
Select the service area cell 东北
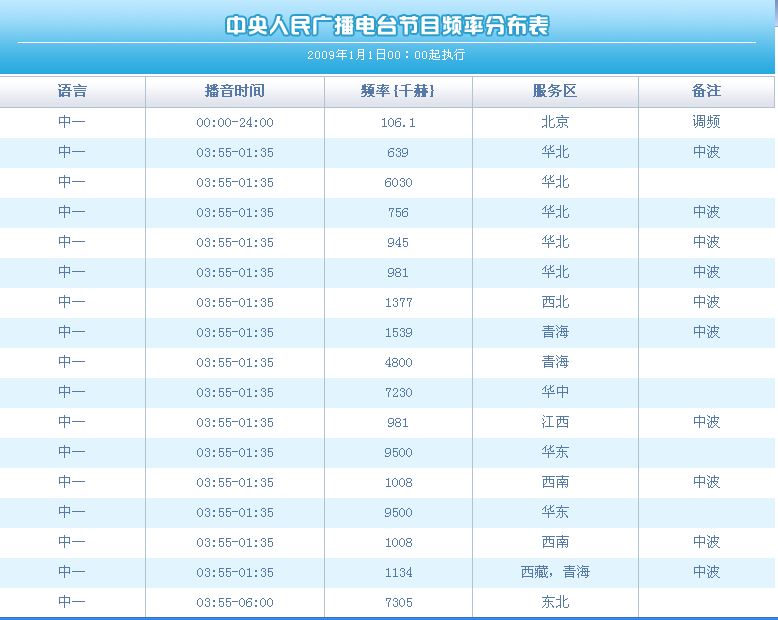[555, 602]
